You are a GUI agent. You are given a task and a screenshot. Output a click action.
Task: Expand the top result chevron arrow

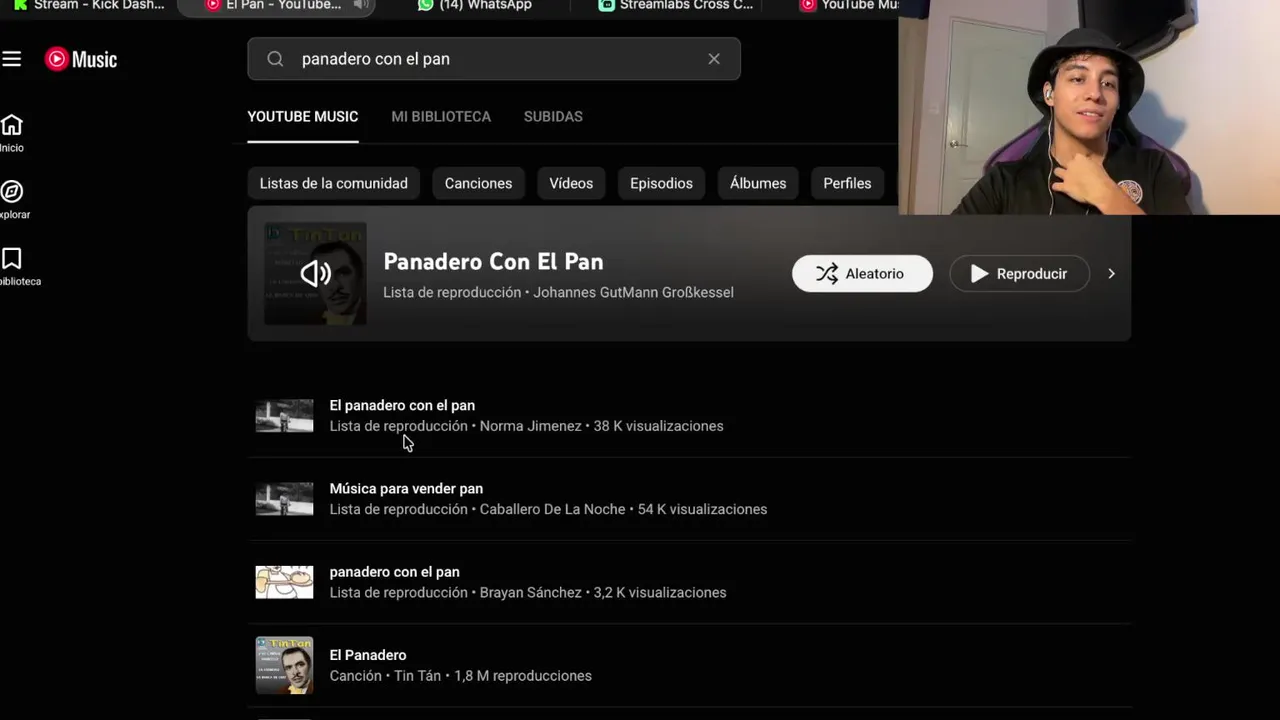point(1111,274)
